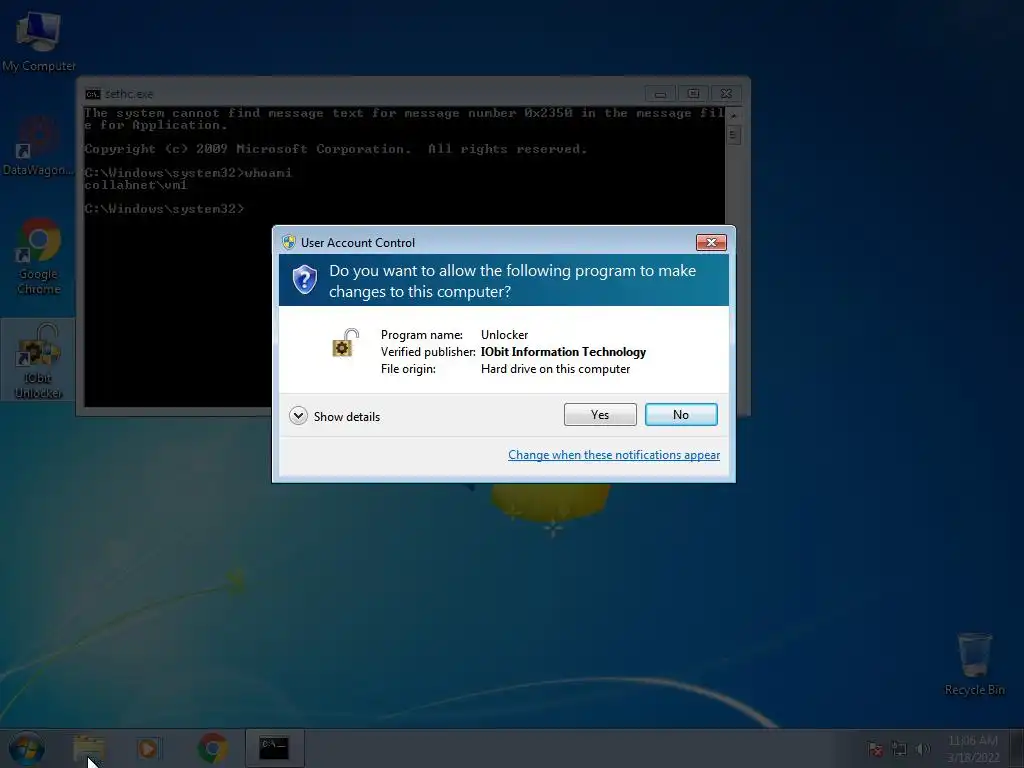Click the User Account Control title text

click(x=358, y=242)
